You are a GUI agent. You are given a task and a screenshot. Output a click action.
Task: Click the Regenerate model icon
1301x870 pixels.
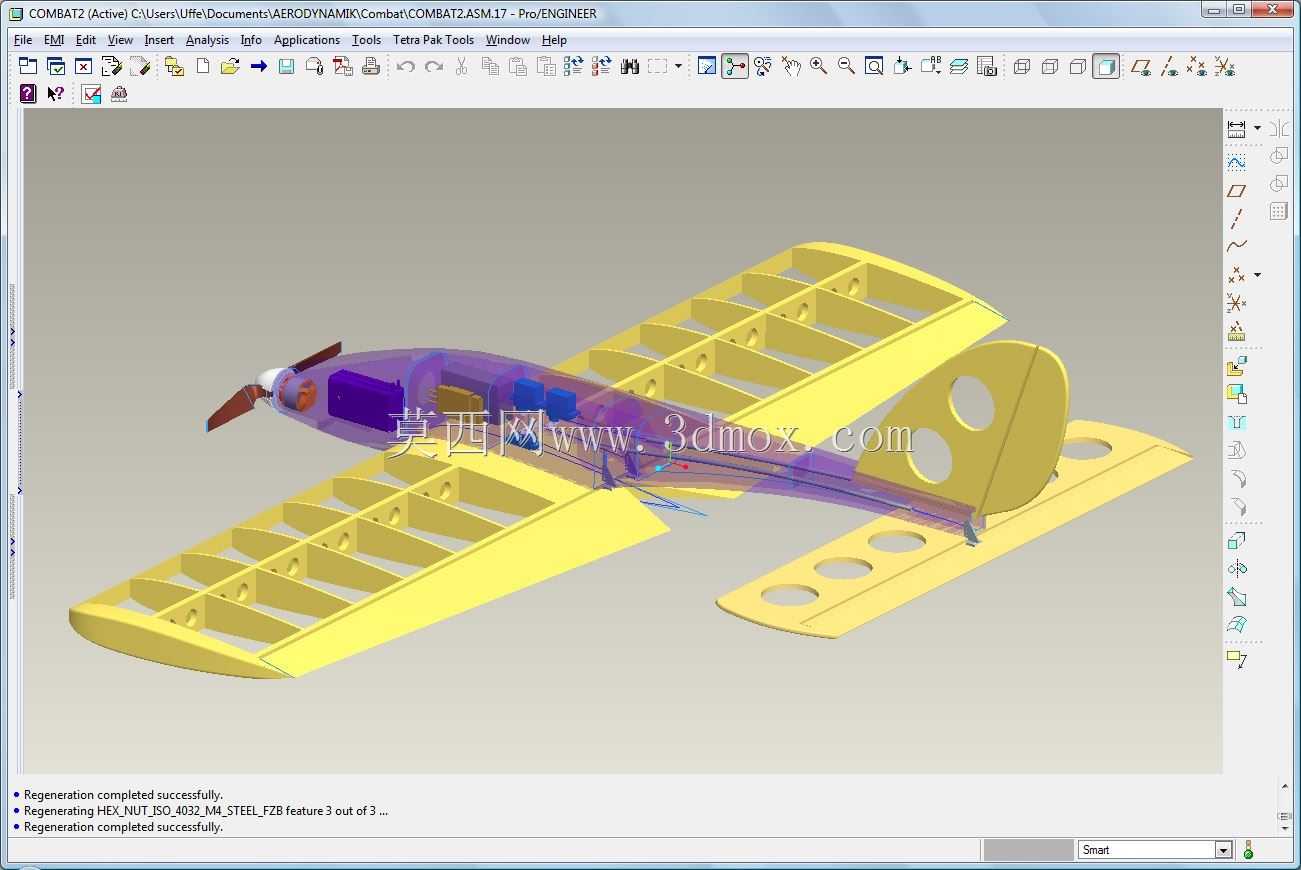[574, 66]
